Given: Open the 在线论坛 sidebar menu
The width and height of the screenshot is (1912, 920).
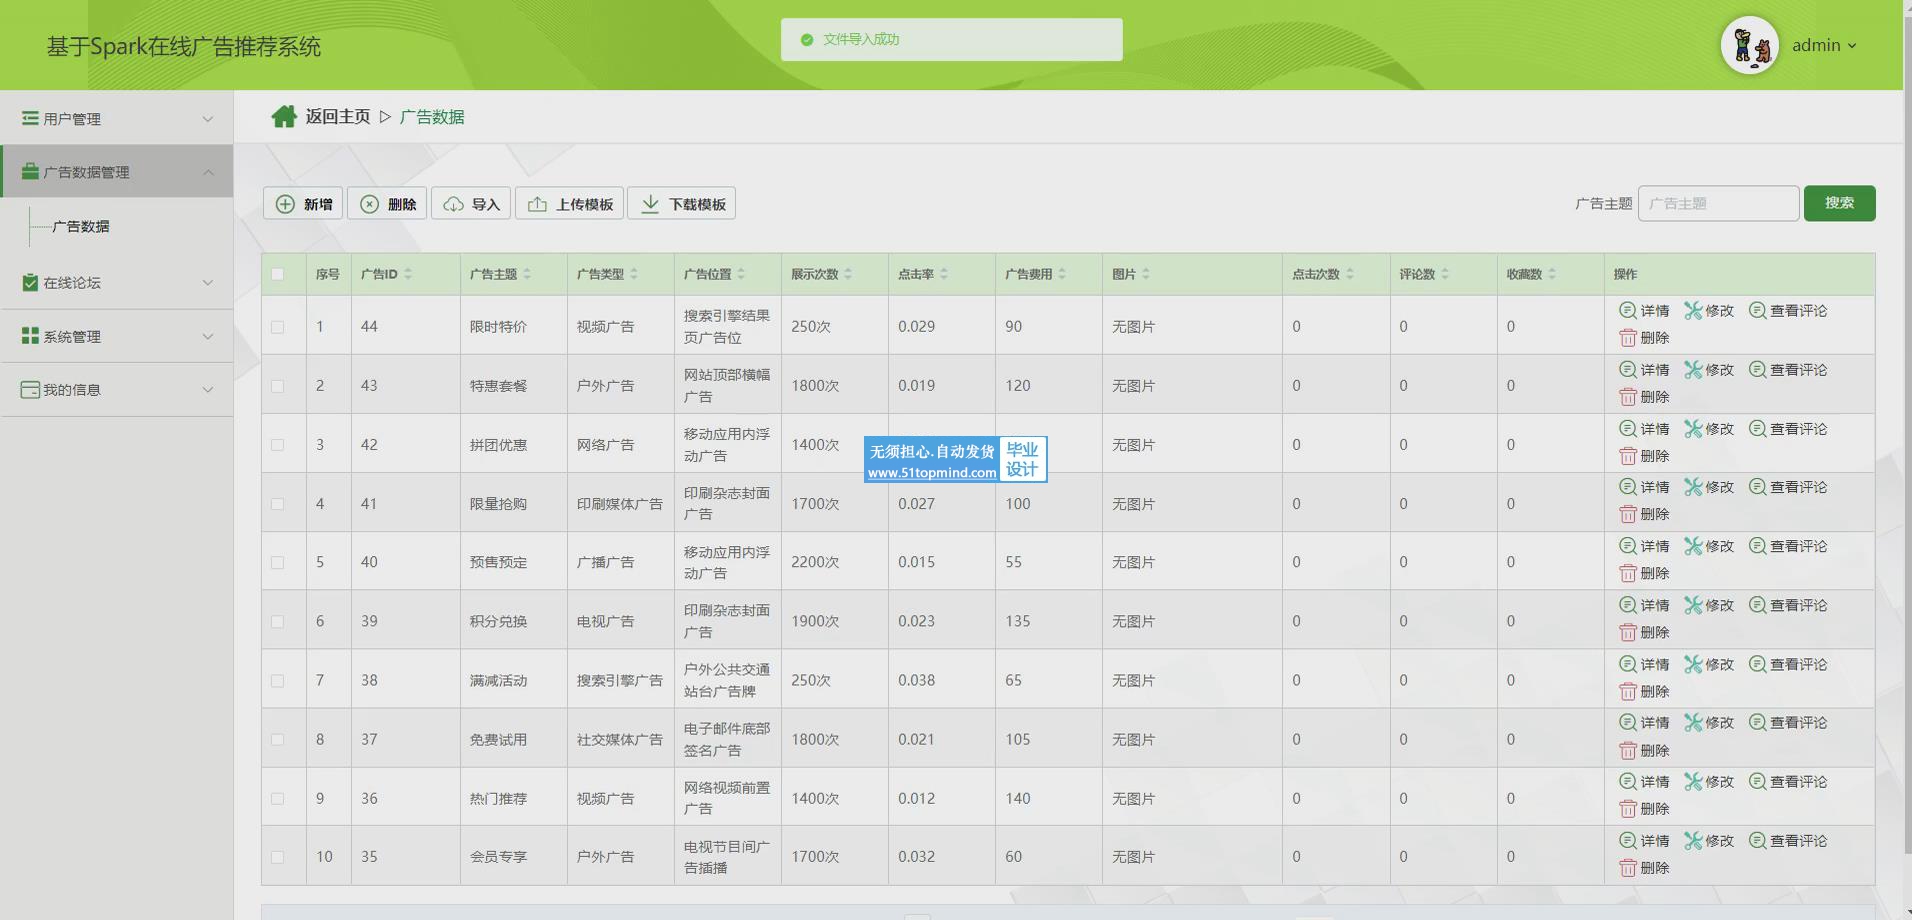Looking at the screenshot, I should [117, 282].
